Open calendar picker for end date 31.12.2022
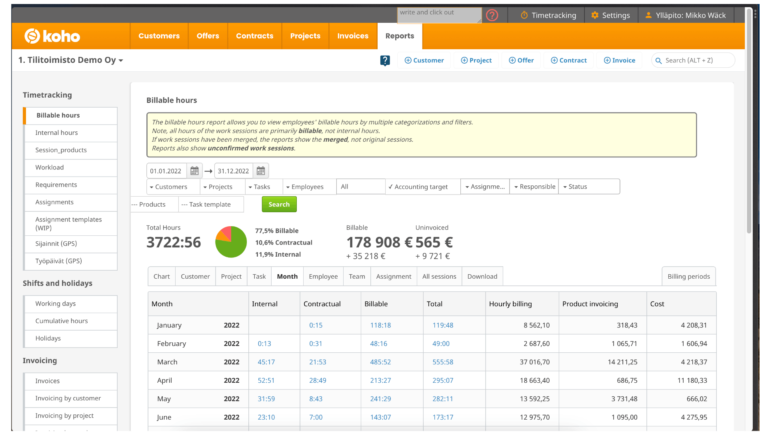768x432 pixels. 261,171
